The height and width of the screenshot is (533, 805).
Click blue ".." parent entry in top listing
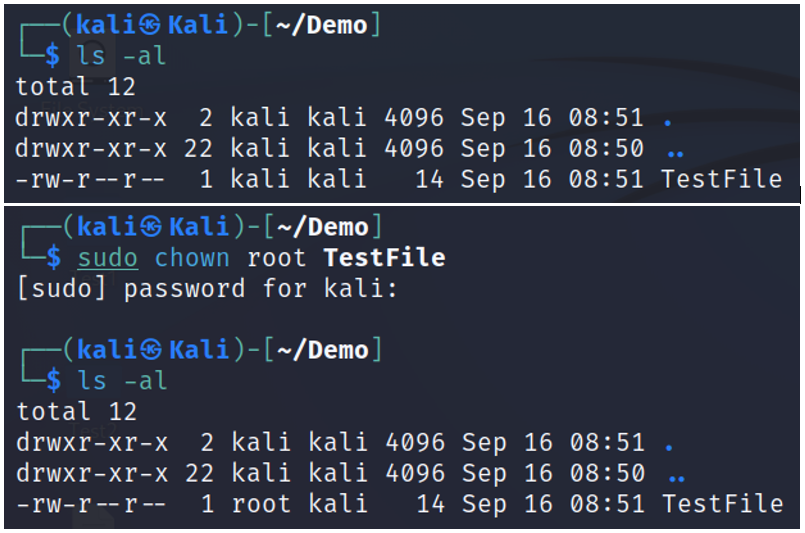coord(674,150)
